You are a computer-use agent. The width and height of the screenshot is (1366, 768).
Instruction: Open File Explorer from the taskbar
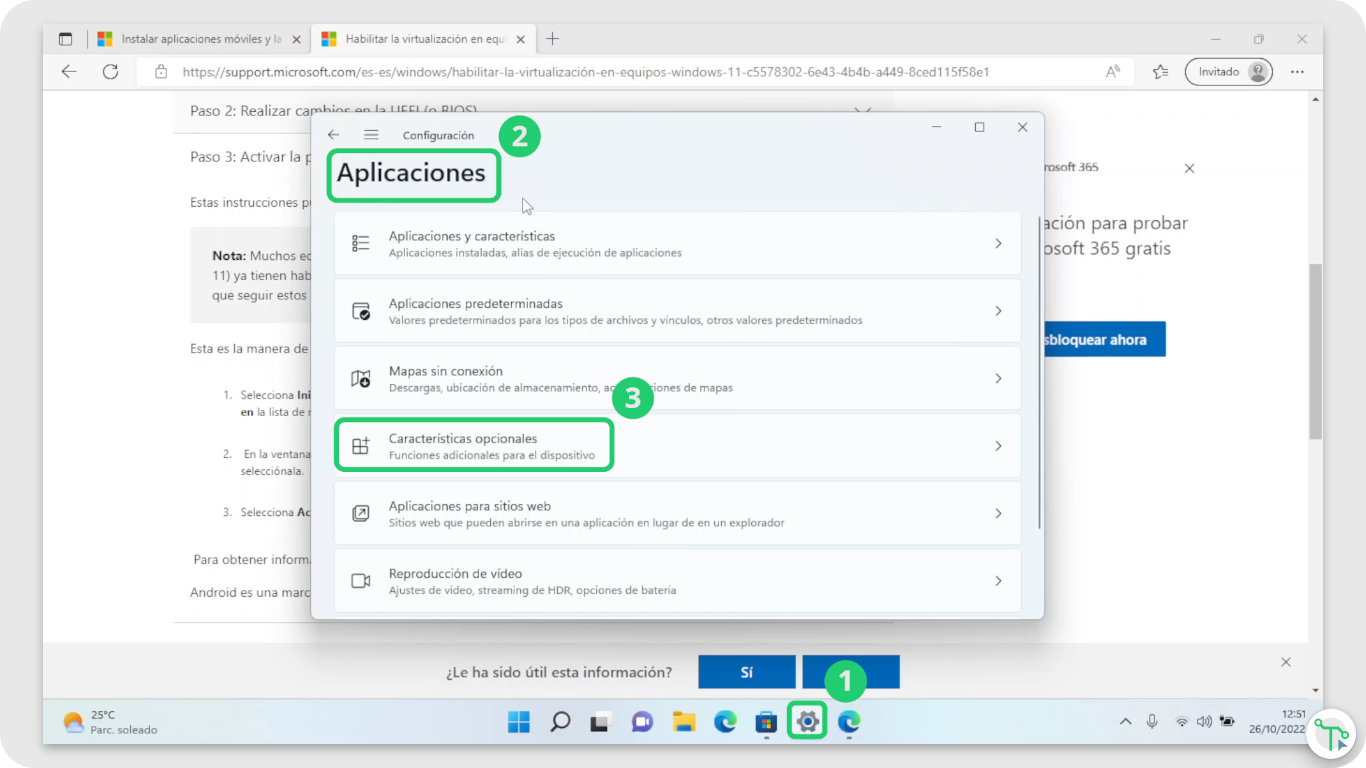(x=684, y=721)
